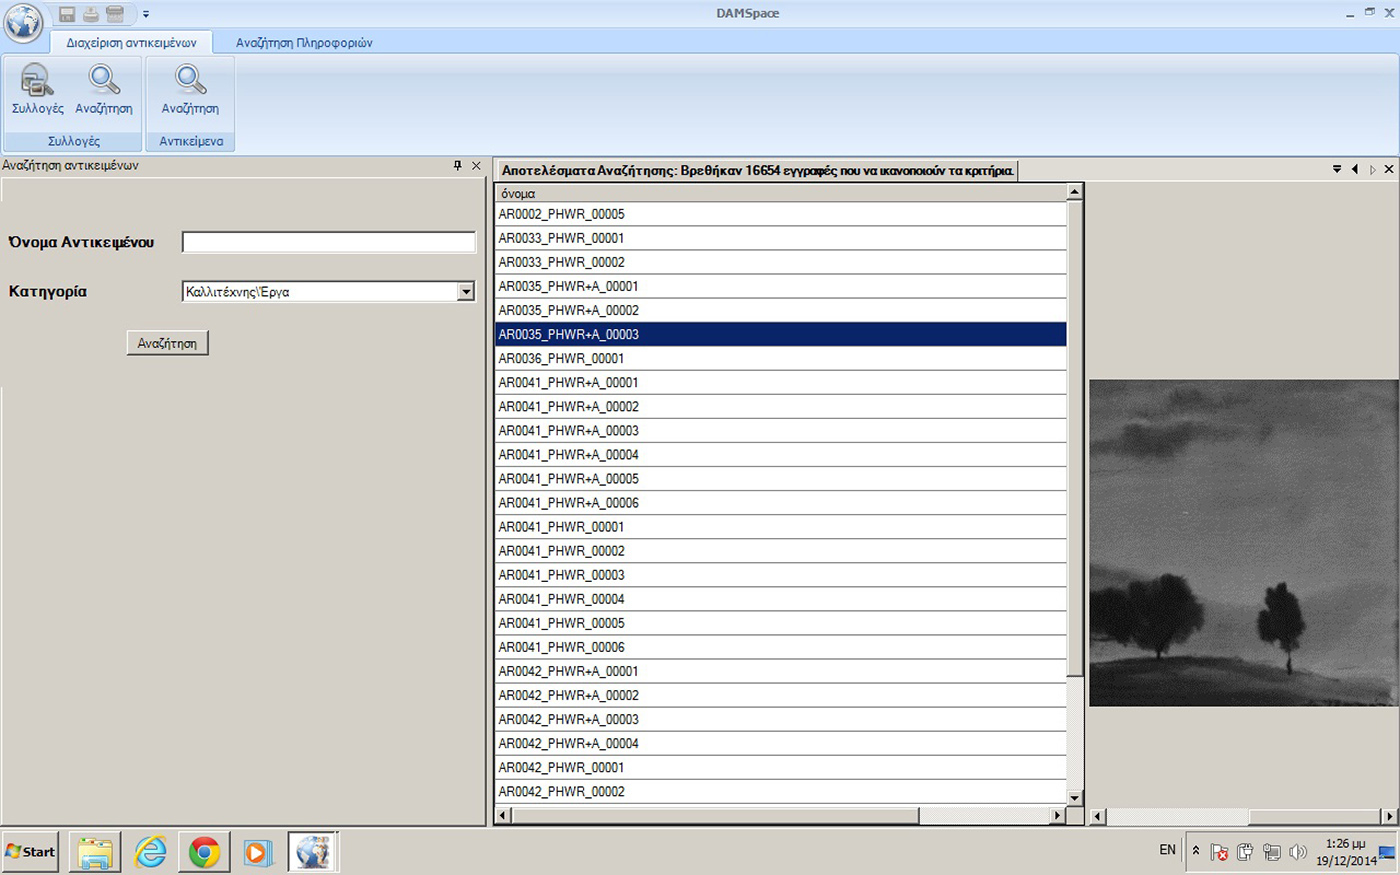Click the results list vertical scrollbar thumb

(x=1075, y=440)
